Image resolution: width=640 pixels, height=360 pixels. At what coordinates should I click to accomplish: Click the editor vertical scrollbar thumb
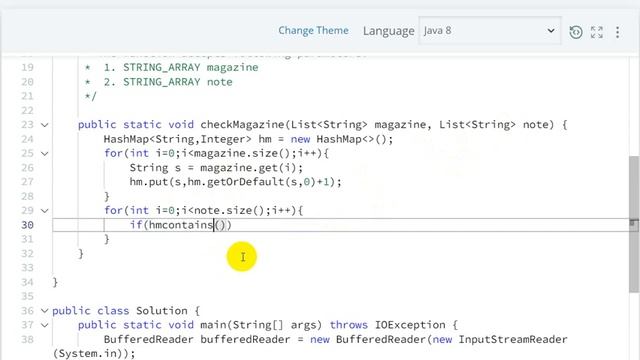pyautogui.click(x=633, y=224)
